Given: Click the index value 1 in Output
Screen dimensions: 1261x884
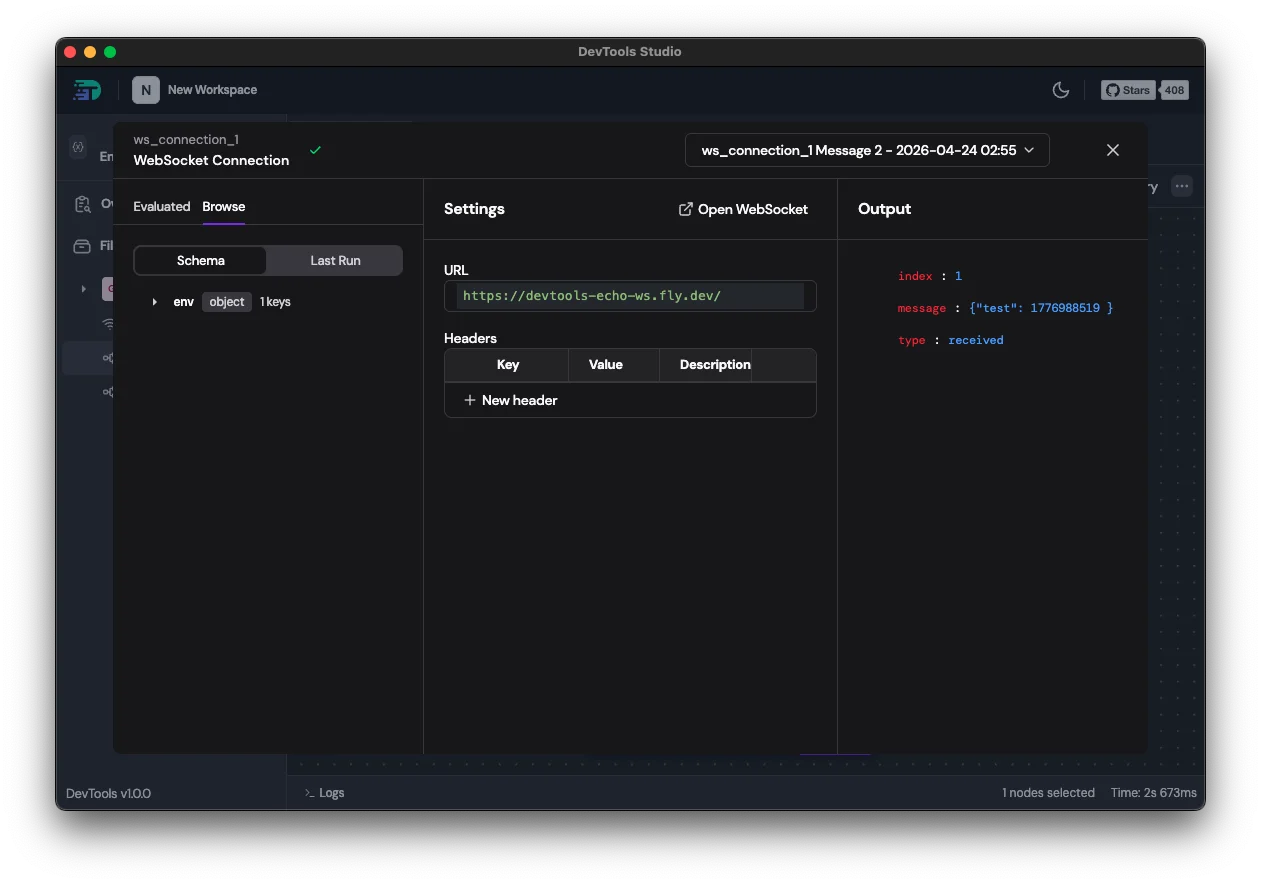Looking at the screenshot, I should point(958,276).
